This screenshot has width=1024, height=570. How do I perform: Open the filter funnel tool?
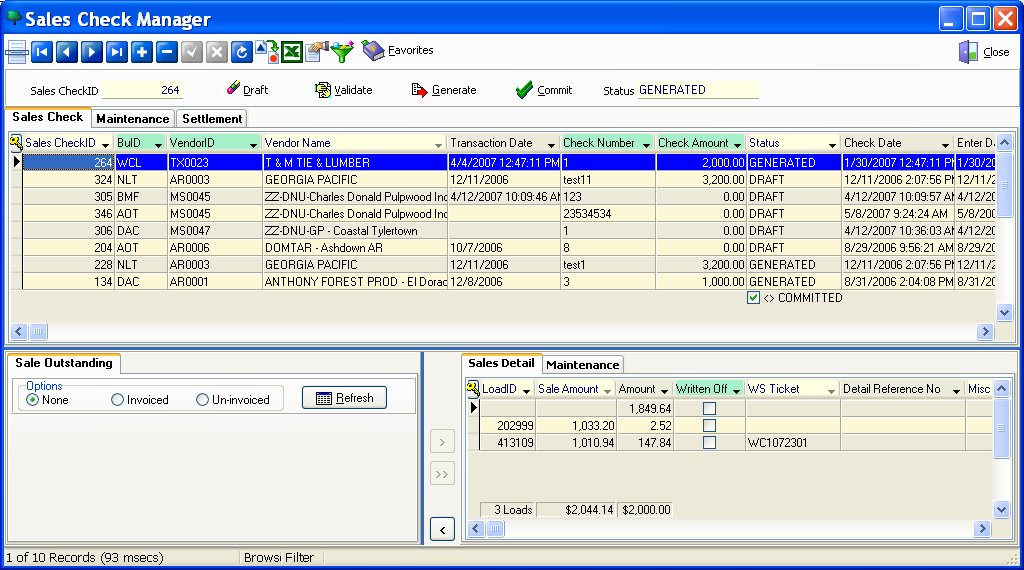343,51
